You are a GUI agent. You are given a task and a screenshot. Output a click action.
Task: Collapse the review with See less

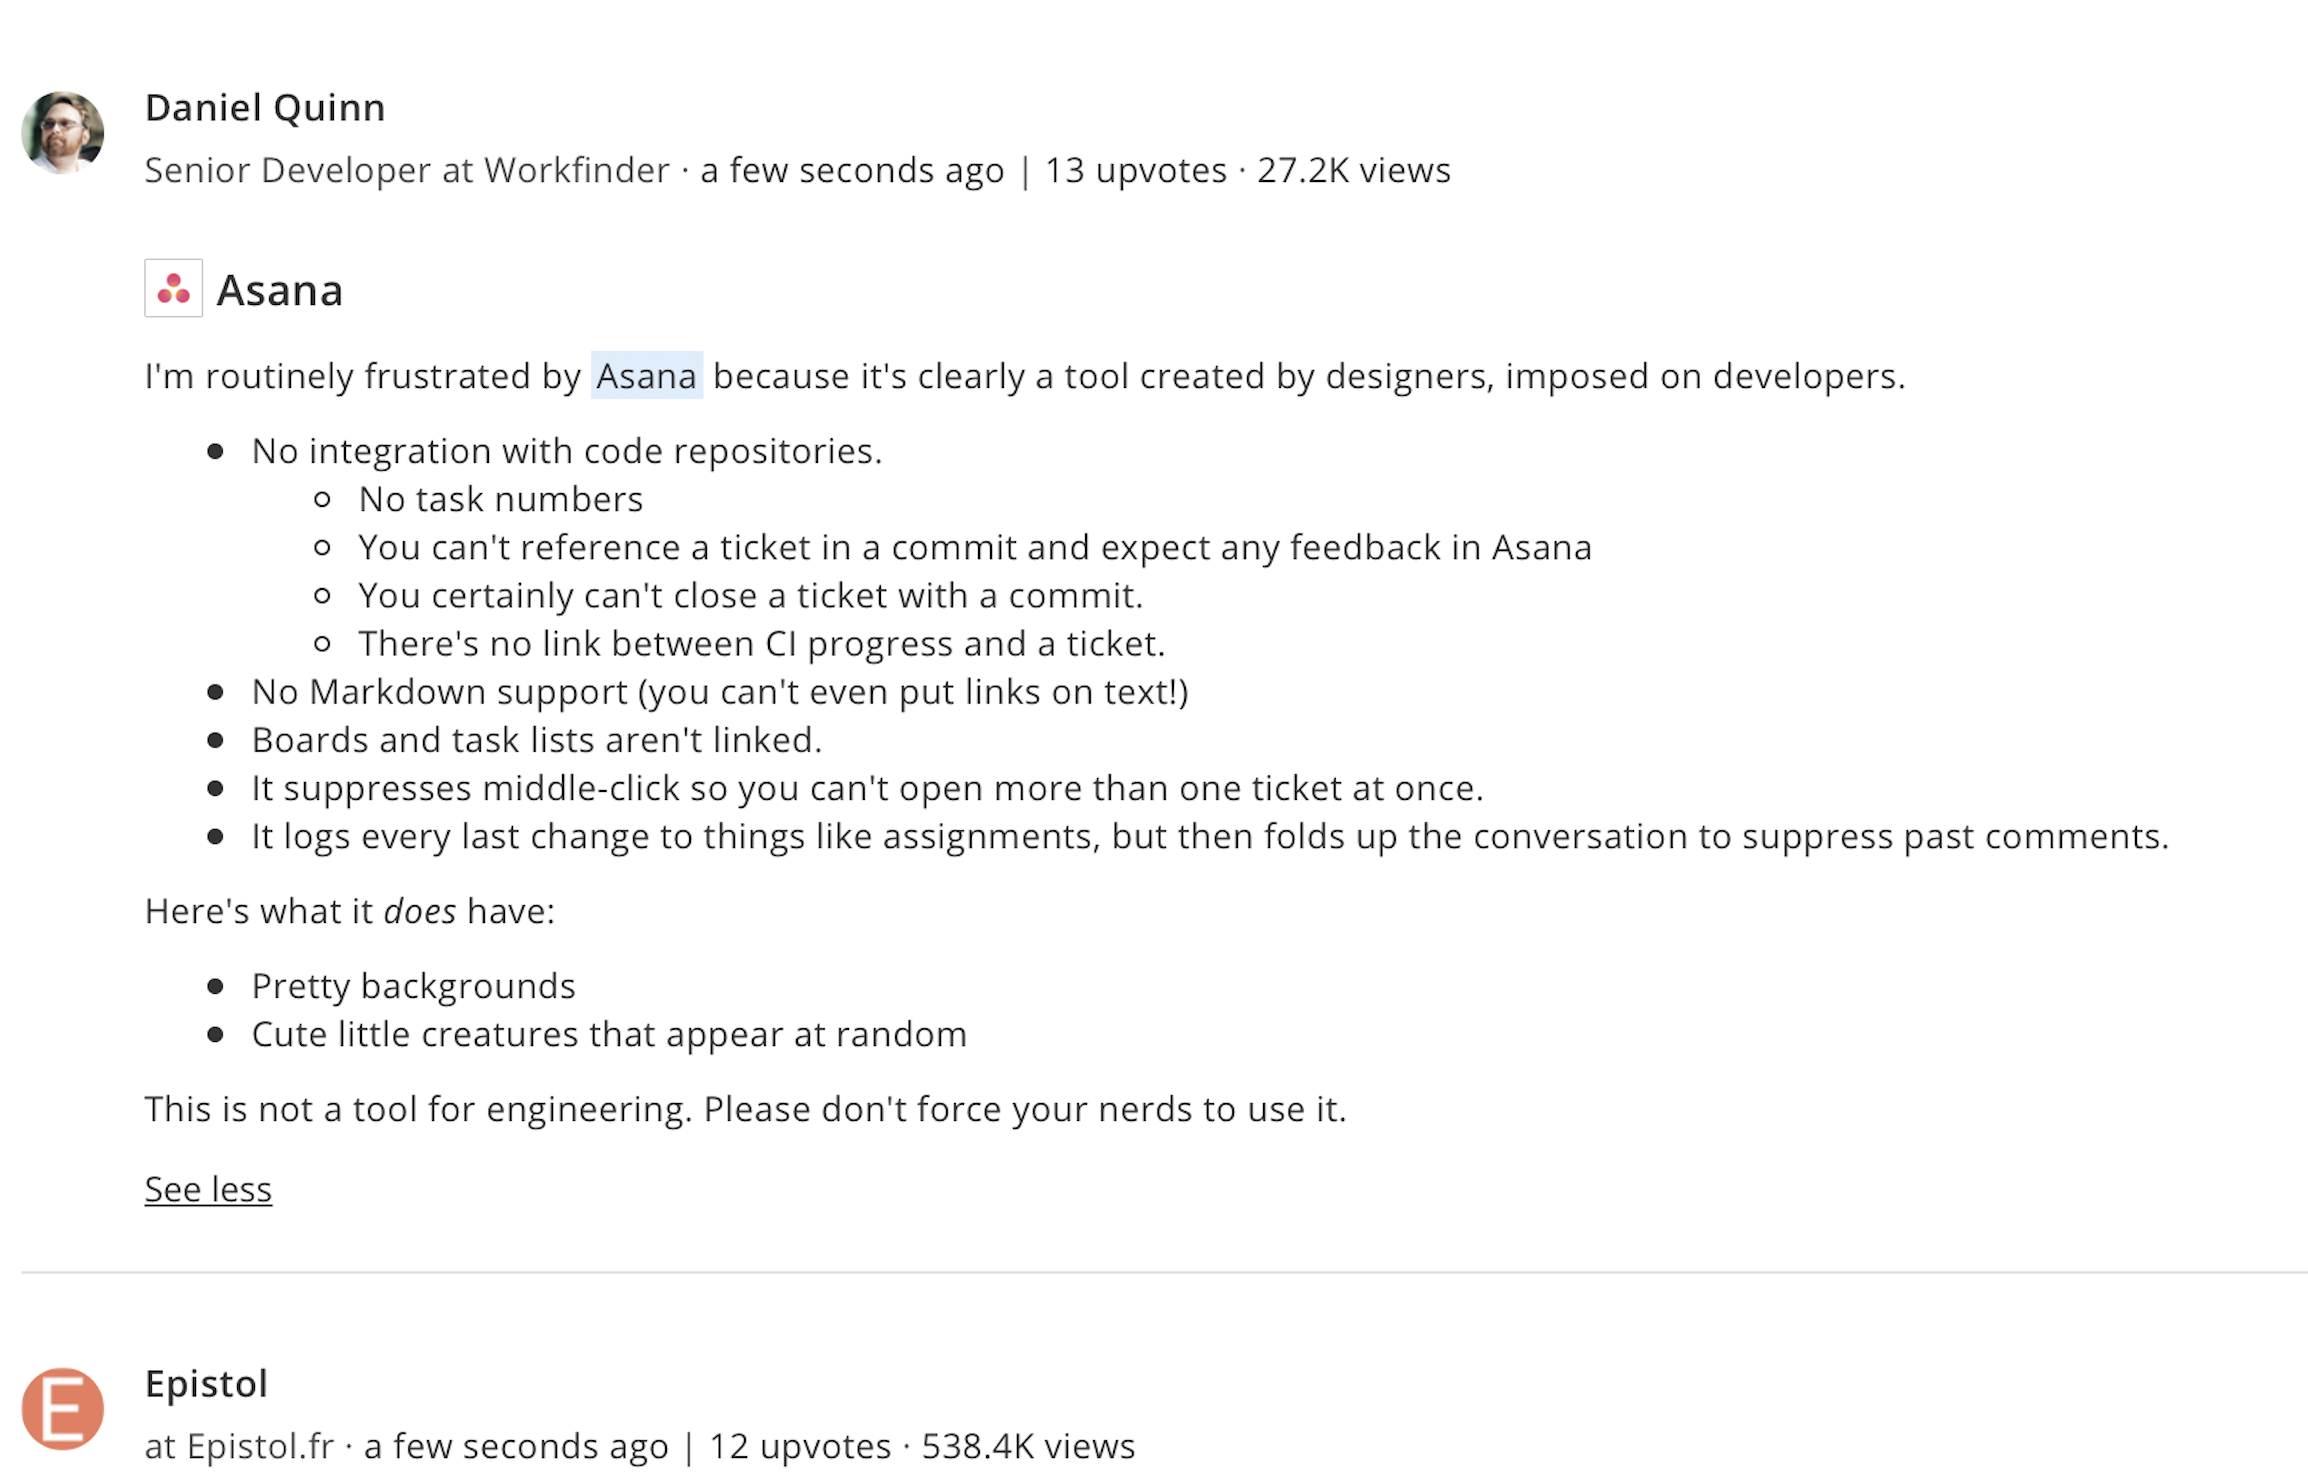pos(208,1189)
